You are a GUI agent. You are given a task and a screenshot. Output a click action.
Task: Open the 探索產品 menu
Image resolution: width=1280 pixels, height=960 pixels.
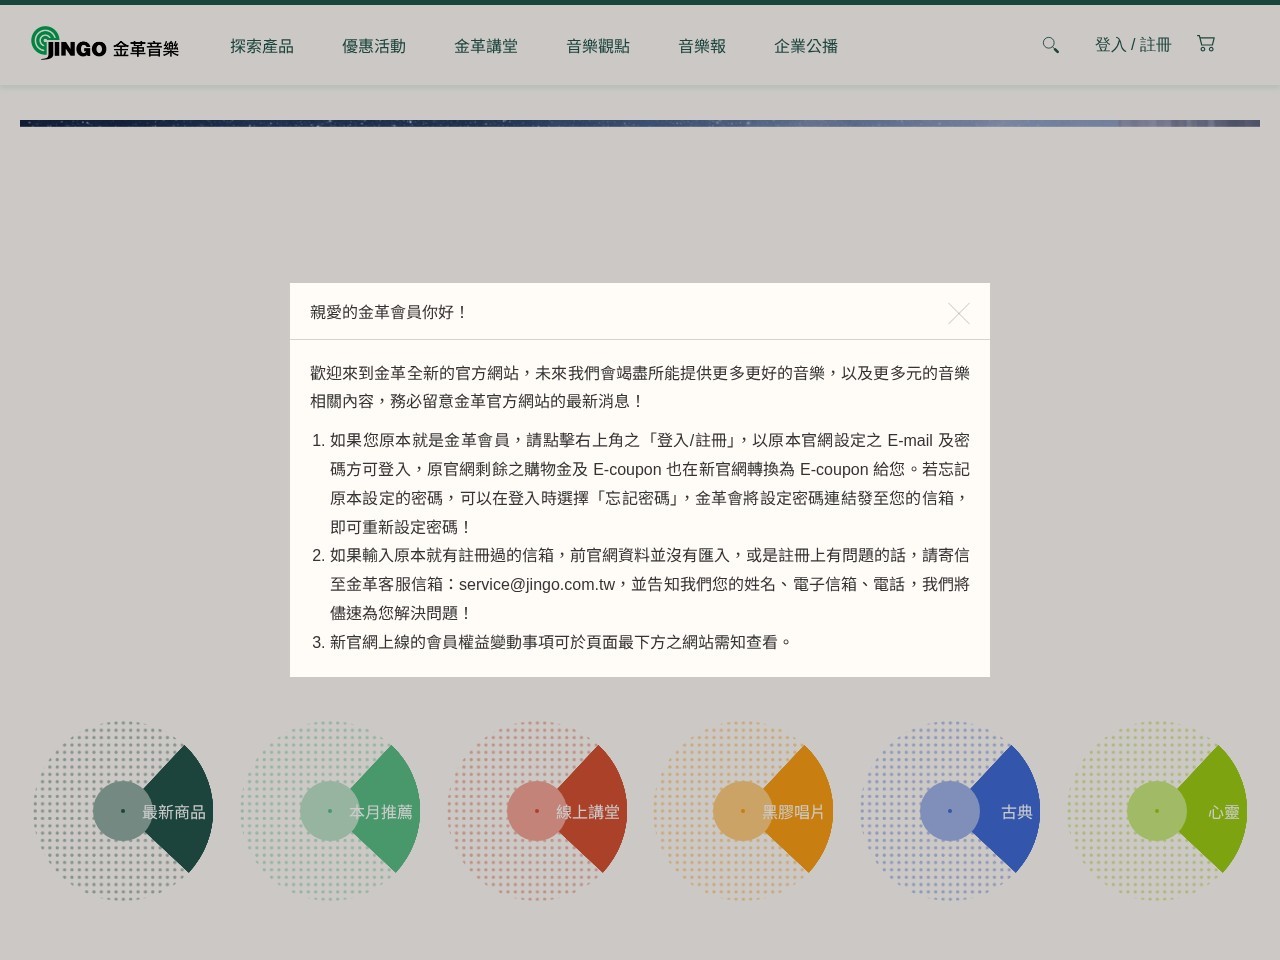click(262, 46)
